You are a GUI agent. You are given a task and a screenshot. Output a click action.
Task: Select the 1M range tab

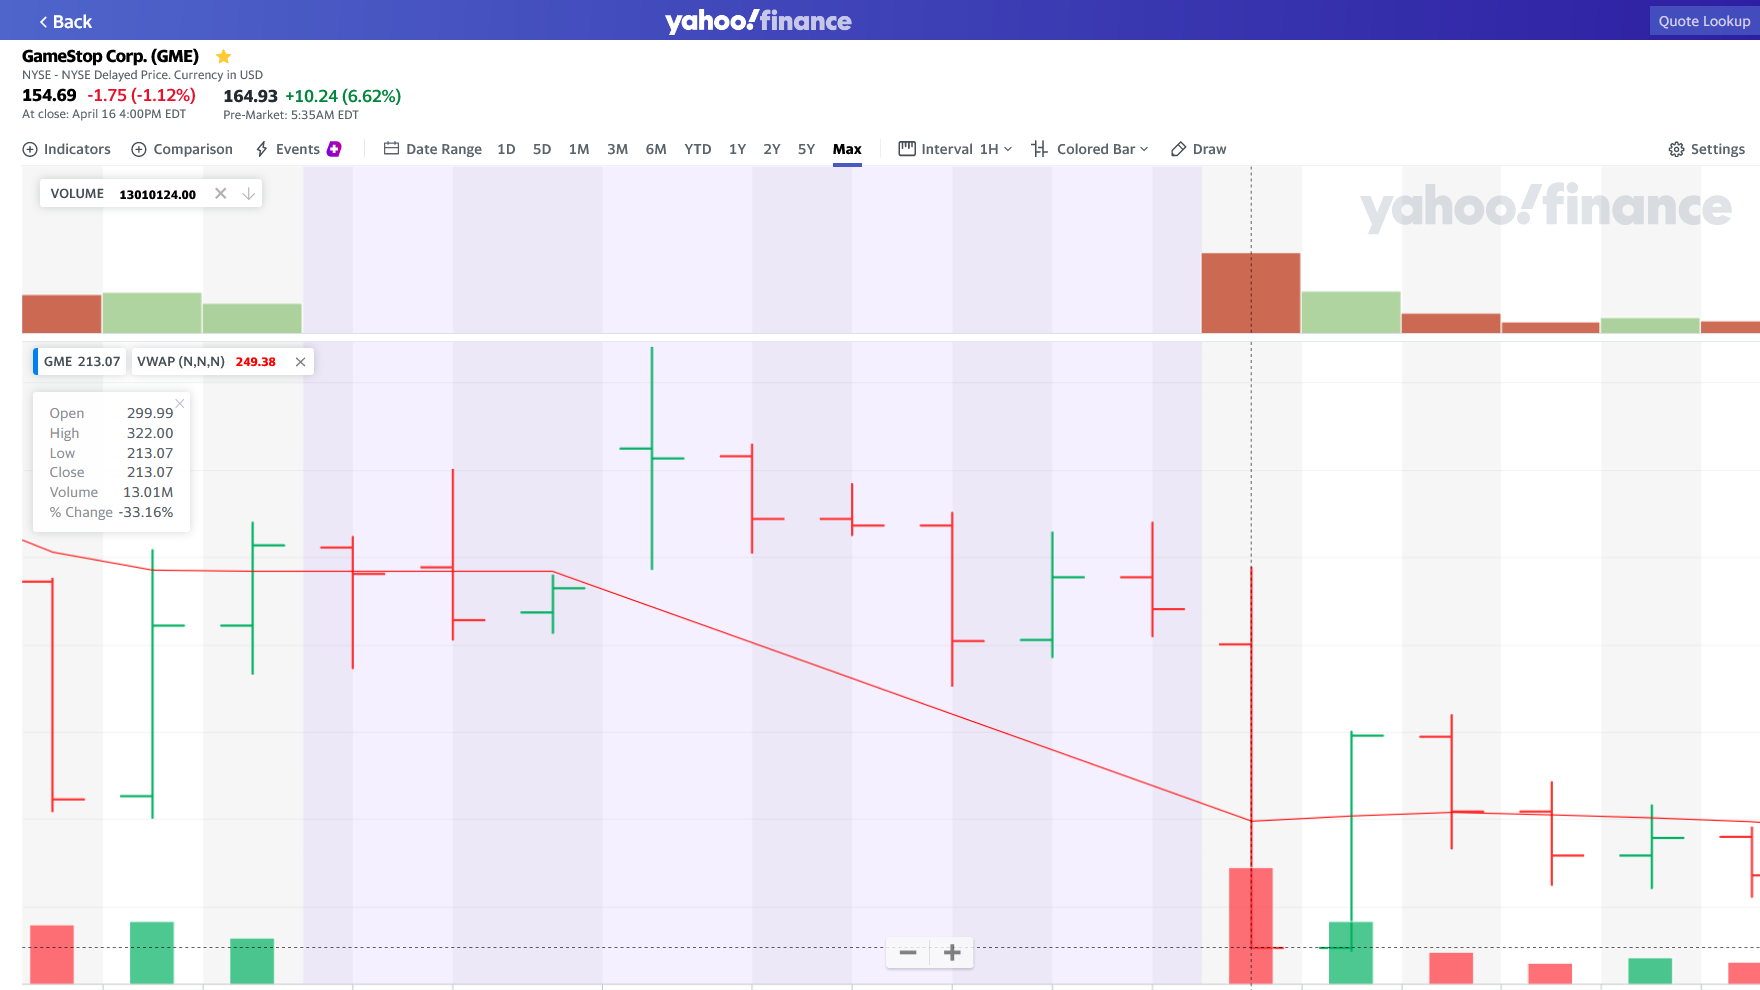[x=579, y=149]
